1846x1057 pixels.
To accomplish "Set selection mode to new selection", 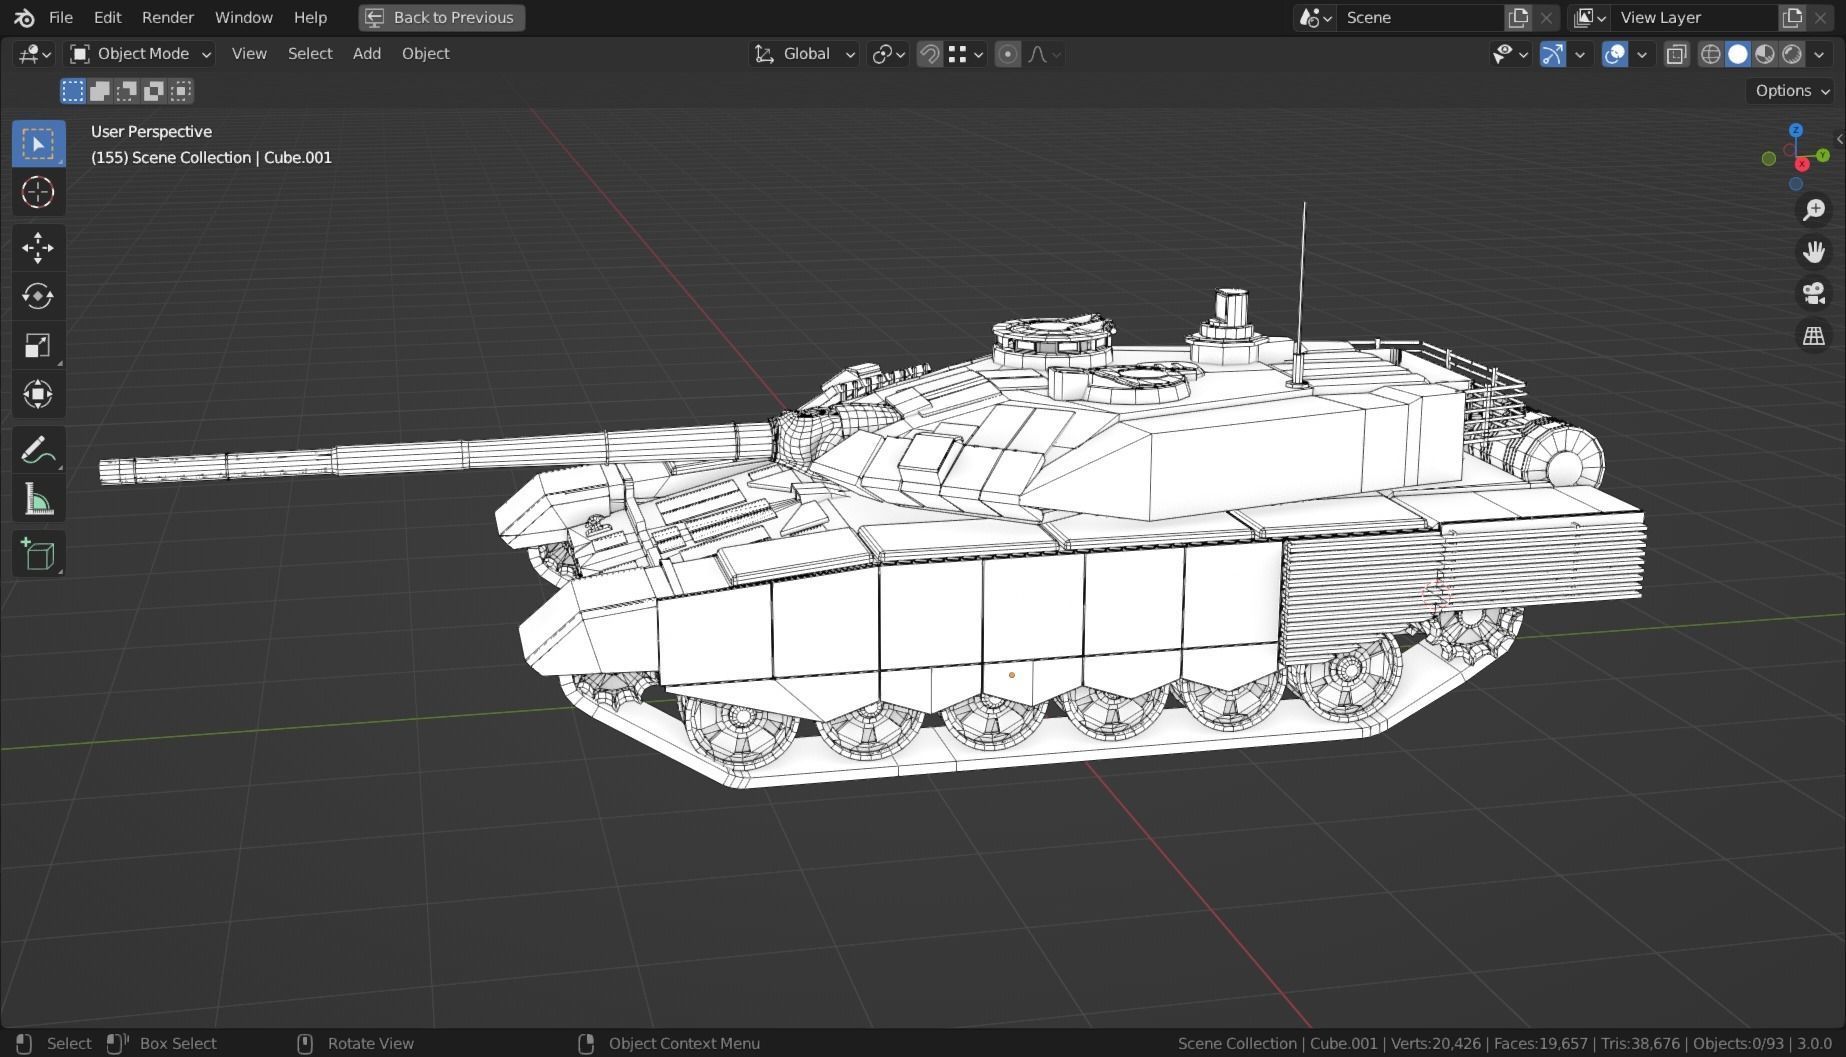I will point(73,91).
